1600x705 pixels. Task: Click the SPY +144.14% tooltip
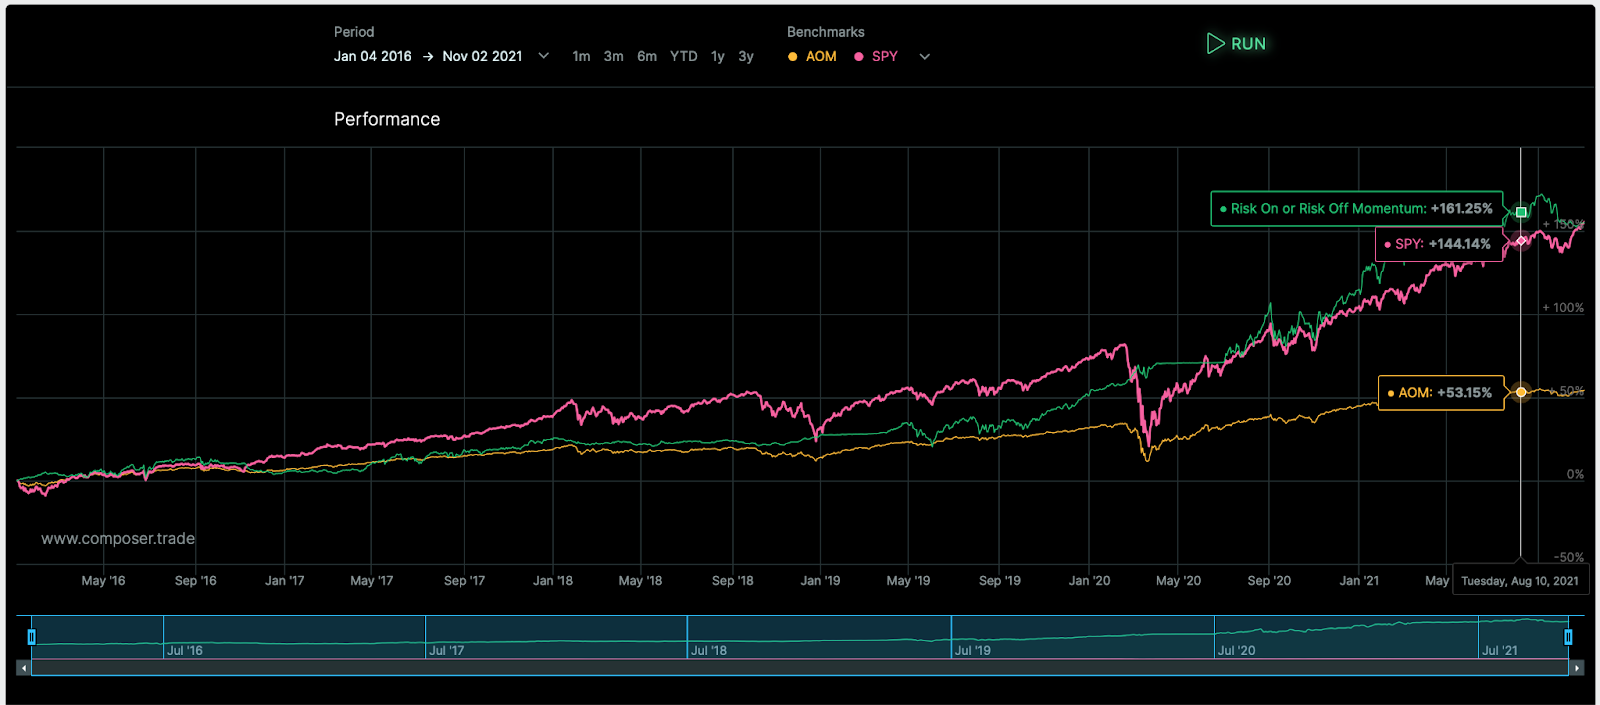tap(1439, 244)
